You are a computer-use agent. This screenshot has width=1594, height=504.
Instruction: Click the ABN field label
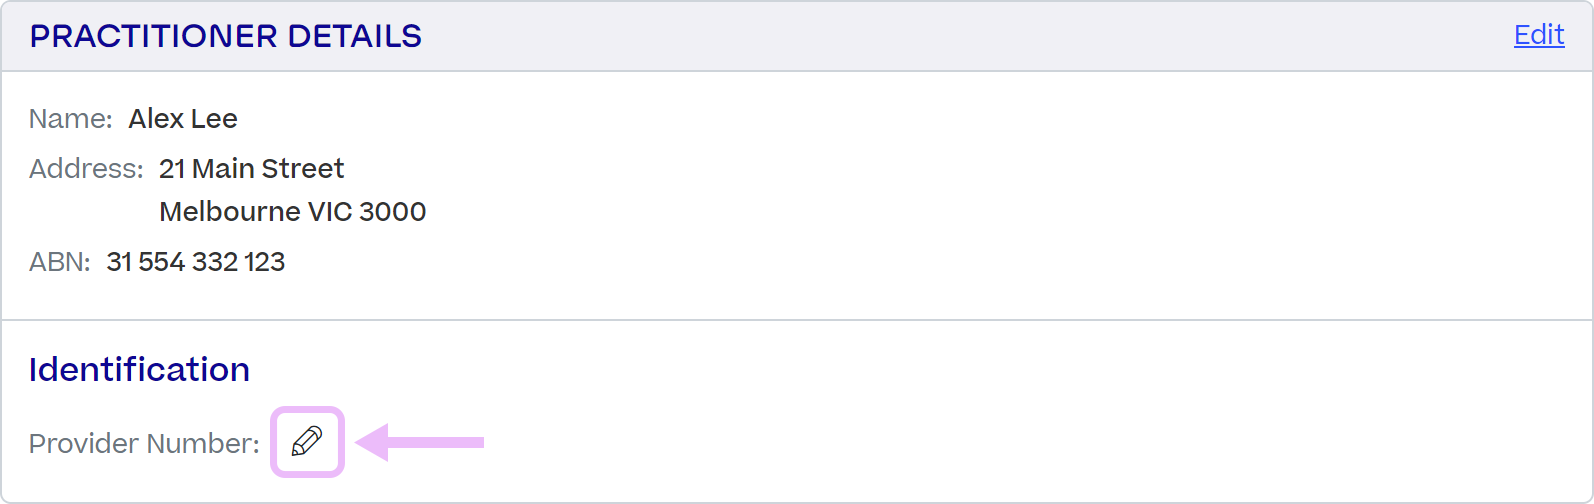pos(59,262)
